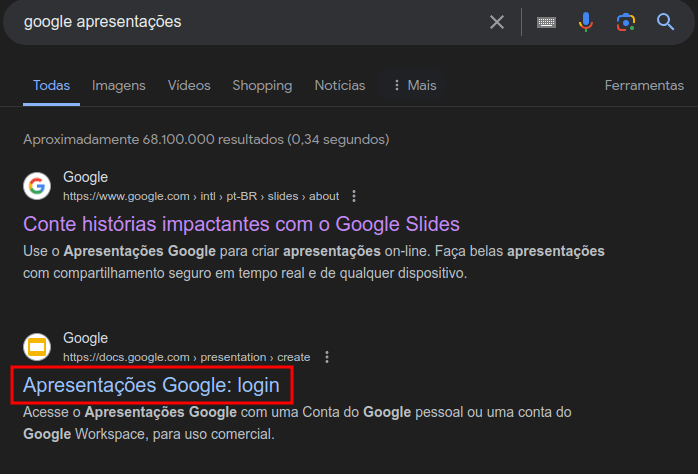The width and height of the screenshot is (698, 474).
Task: Switch to the Vídeos tab
Action: click(189, 85)
